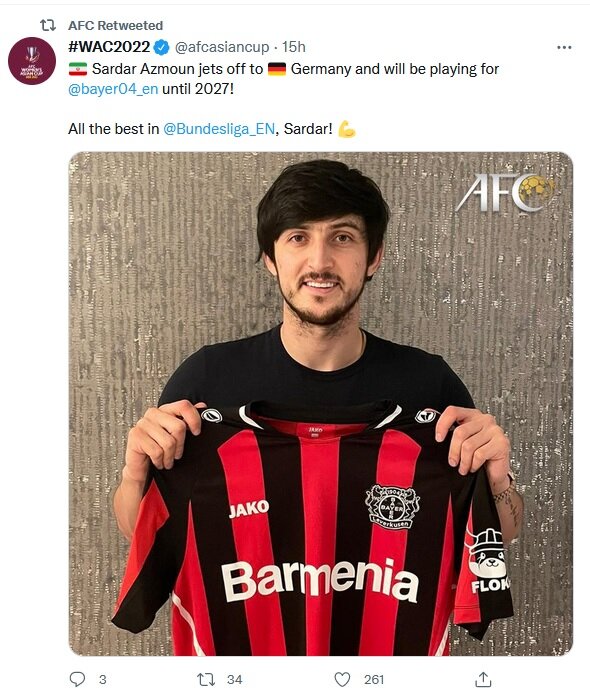This screenshot has height=698, width=590.
Task: Like the tweet with heart icon
Action: pos(342,679)
